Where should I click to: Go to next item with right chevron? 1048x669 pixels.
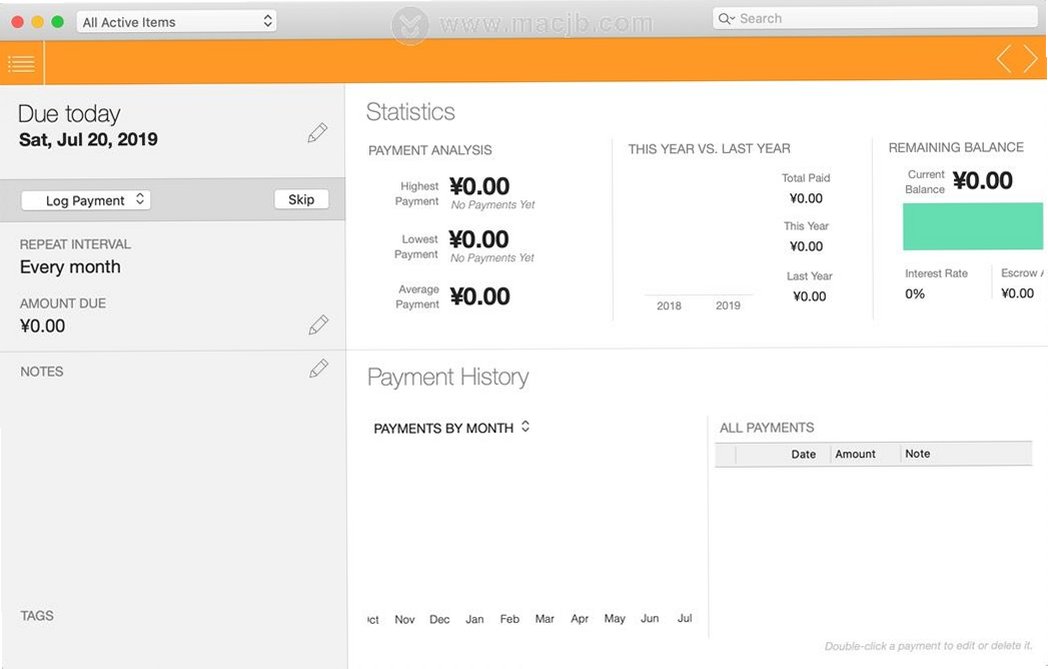[x=1030, y=59]
